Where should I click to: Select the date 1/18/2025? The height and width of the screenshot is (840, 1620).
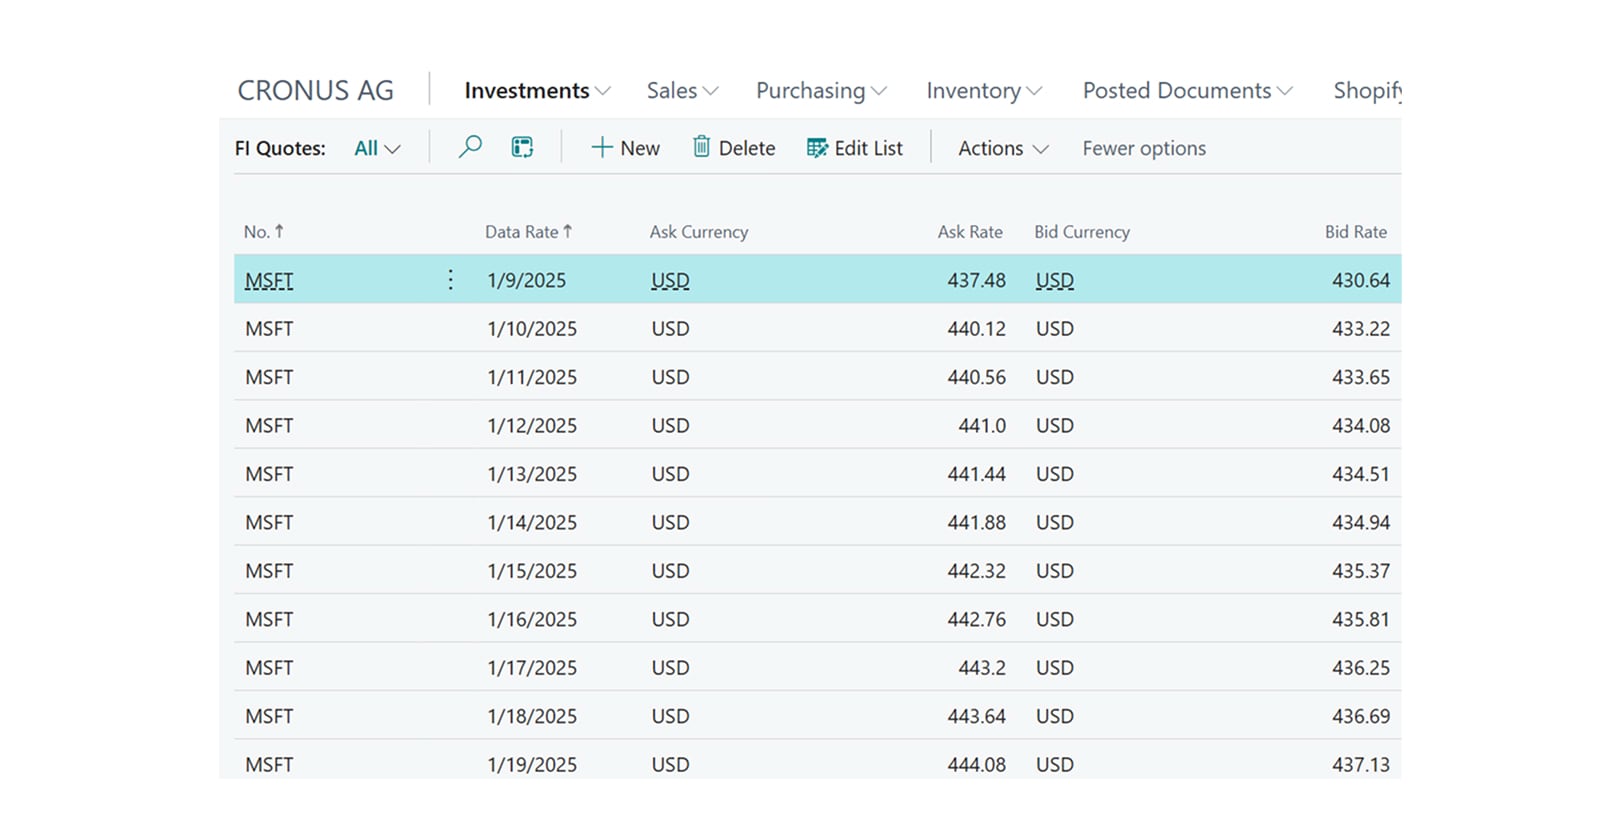532,717
